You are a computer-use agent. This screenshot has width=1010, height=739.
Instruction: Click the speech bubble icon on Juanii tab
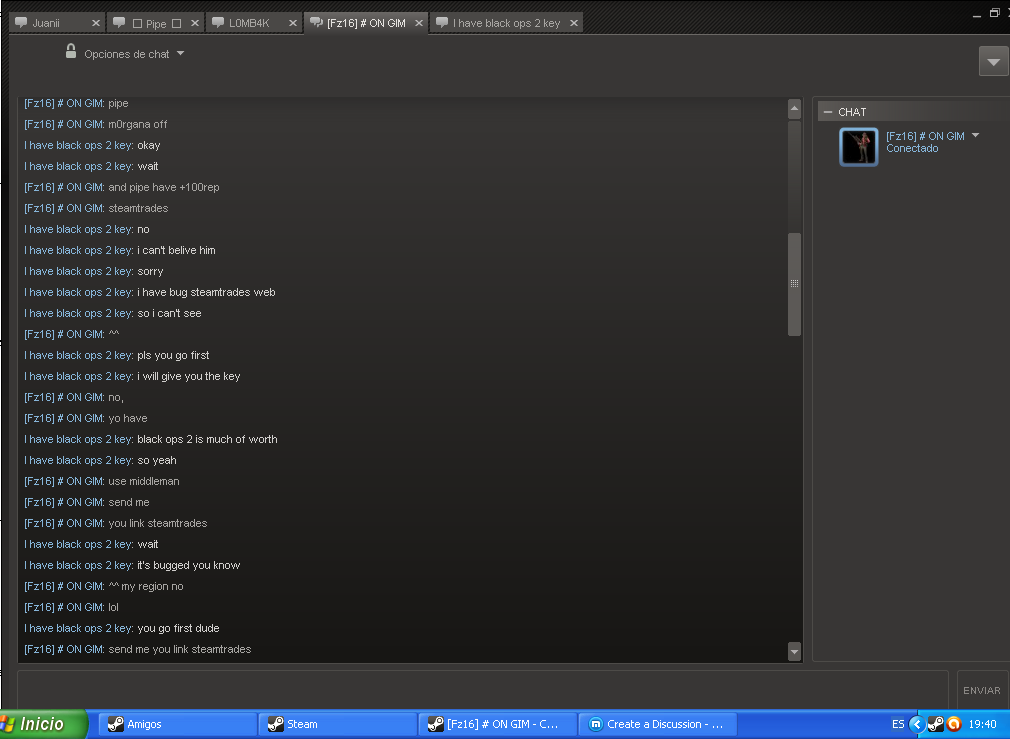(21, 23)
